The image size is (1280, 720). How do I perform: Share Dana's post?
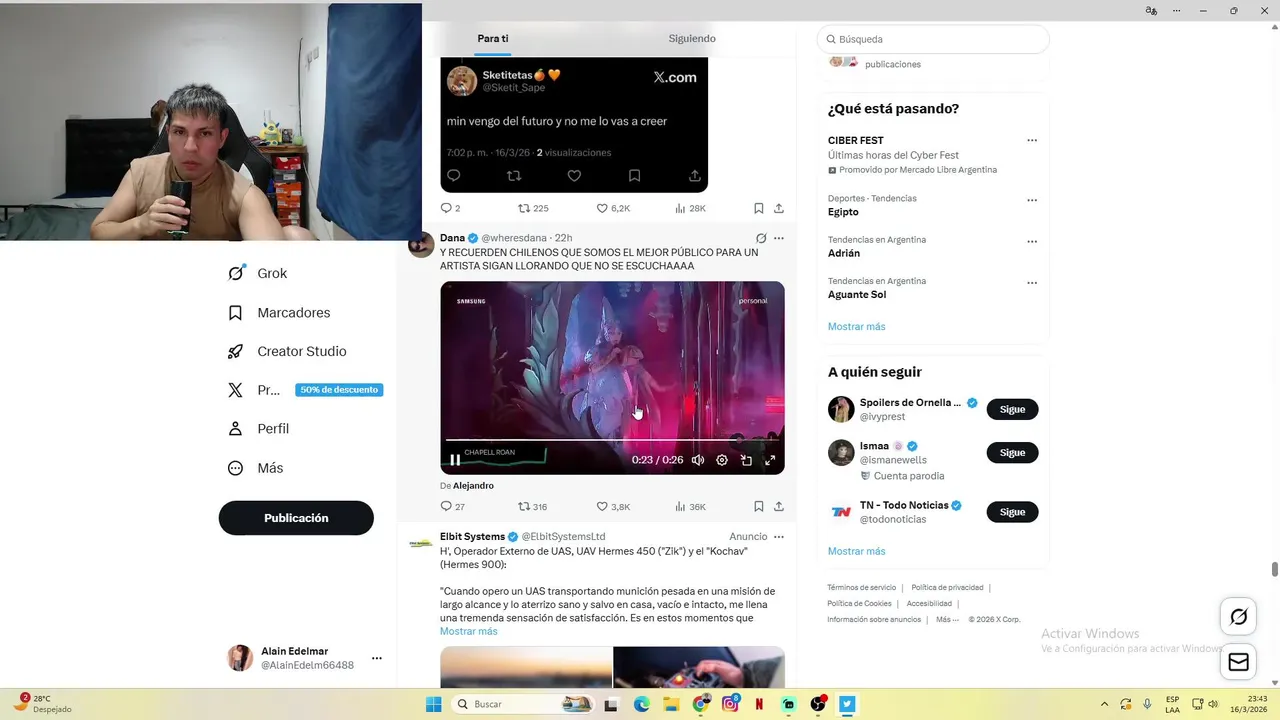click(779, 507)
